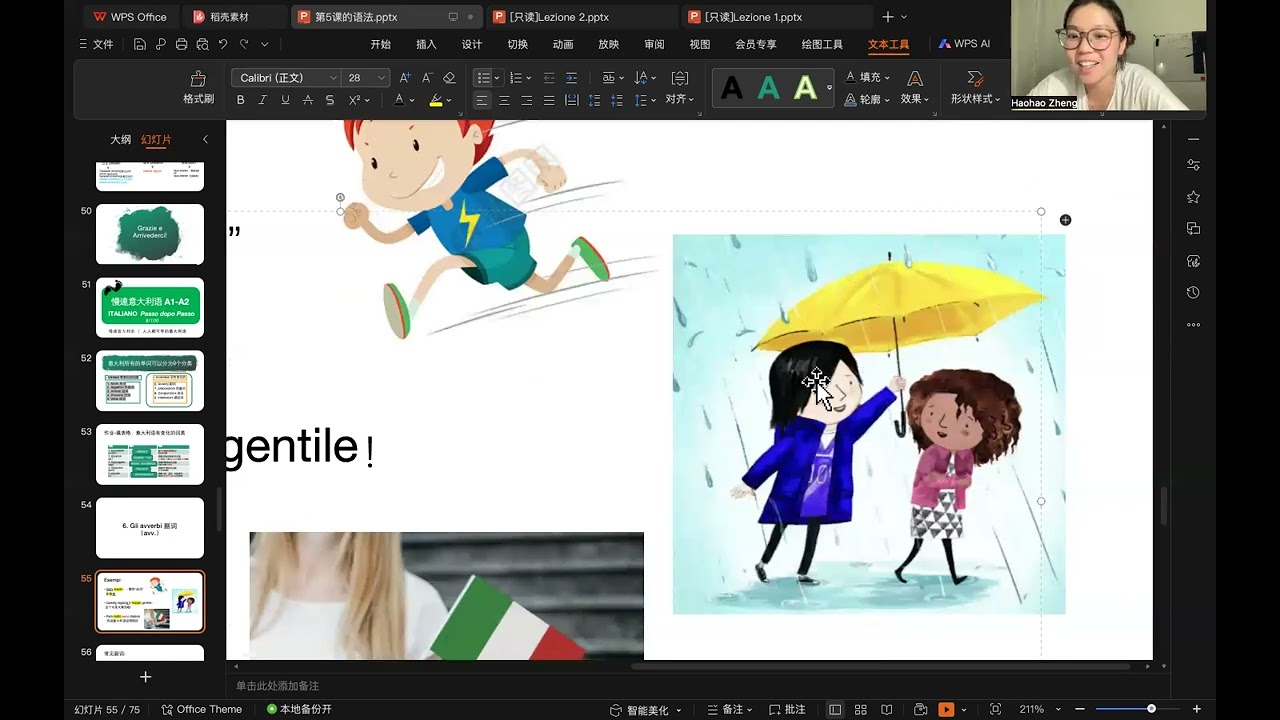This screenshot has height=720, width=1280.
Task: Click the Office Theme status bar button
Action: click(x=202, y=709)
